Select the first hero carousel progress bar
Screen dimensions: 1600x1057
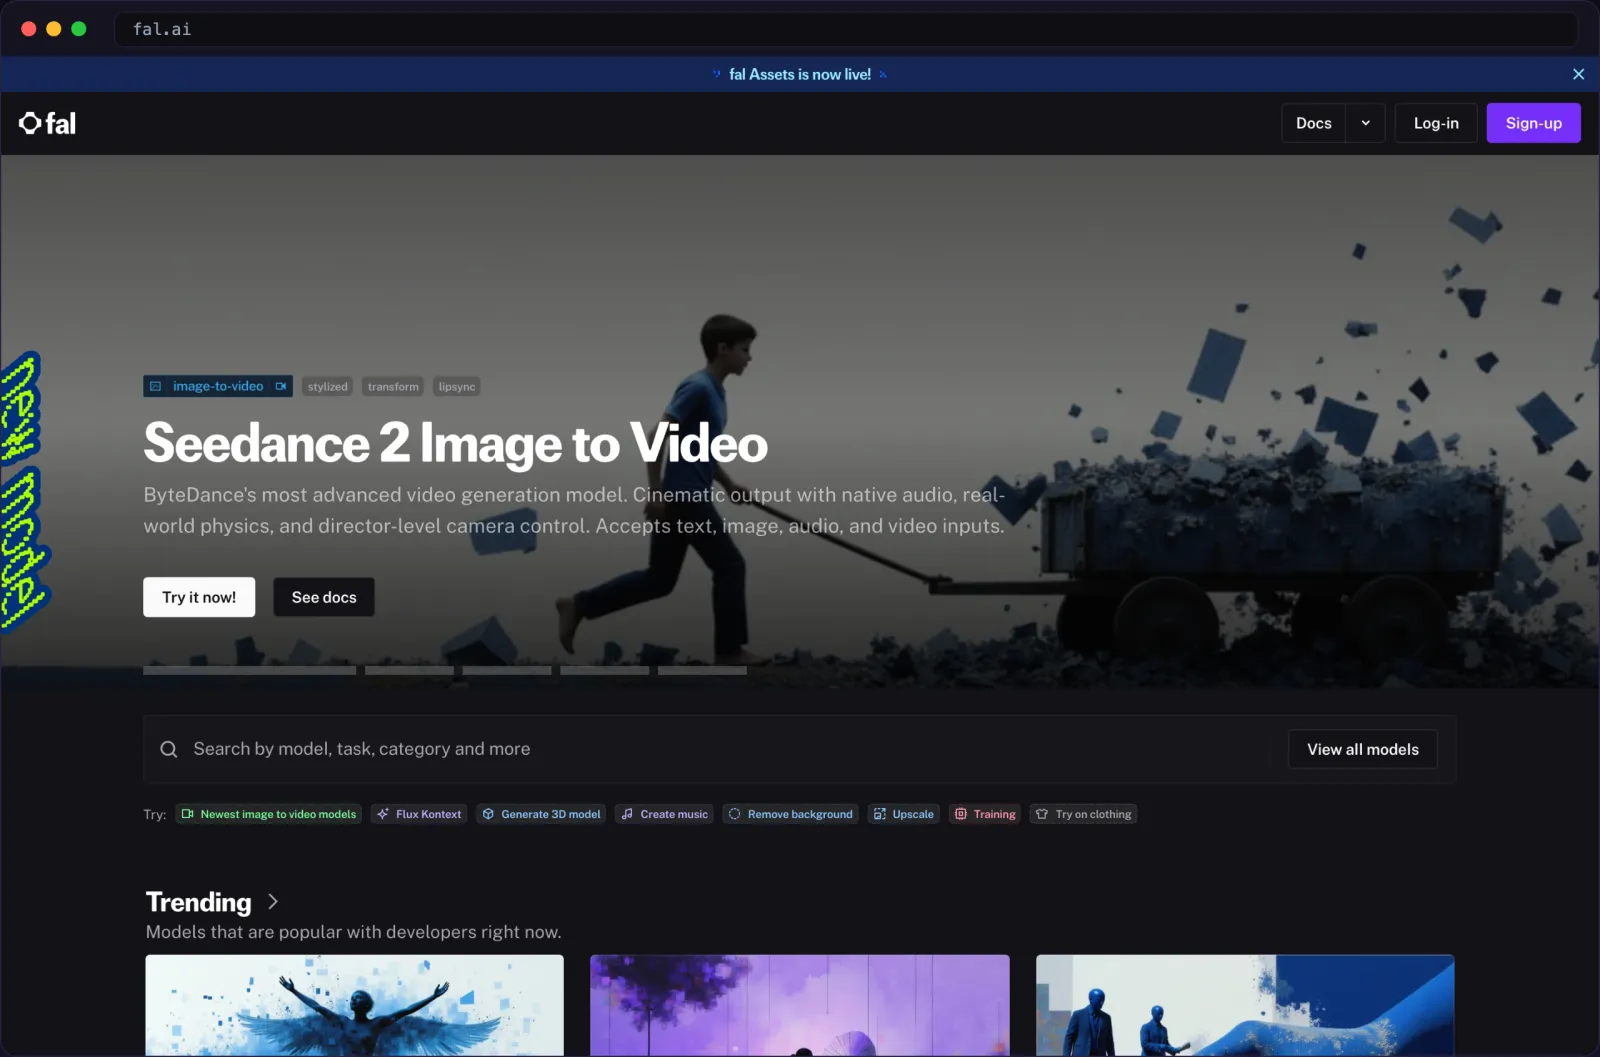249,670
